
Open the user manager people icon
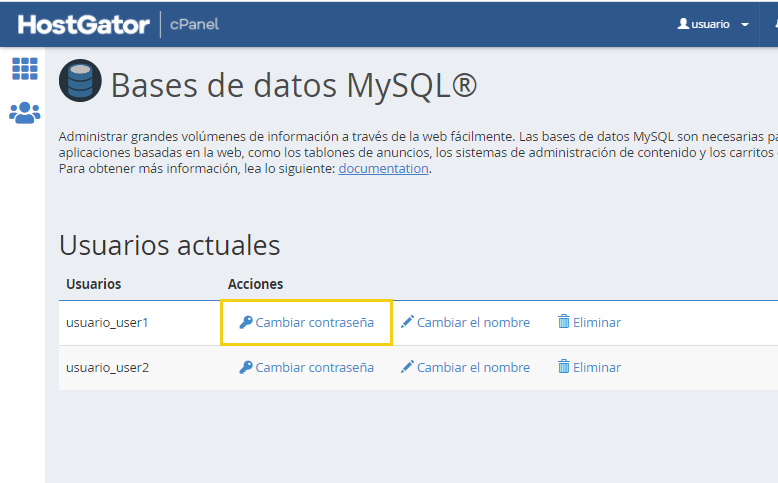click(x=25, y=113)
